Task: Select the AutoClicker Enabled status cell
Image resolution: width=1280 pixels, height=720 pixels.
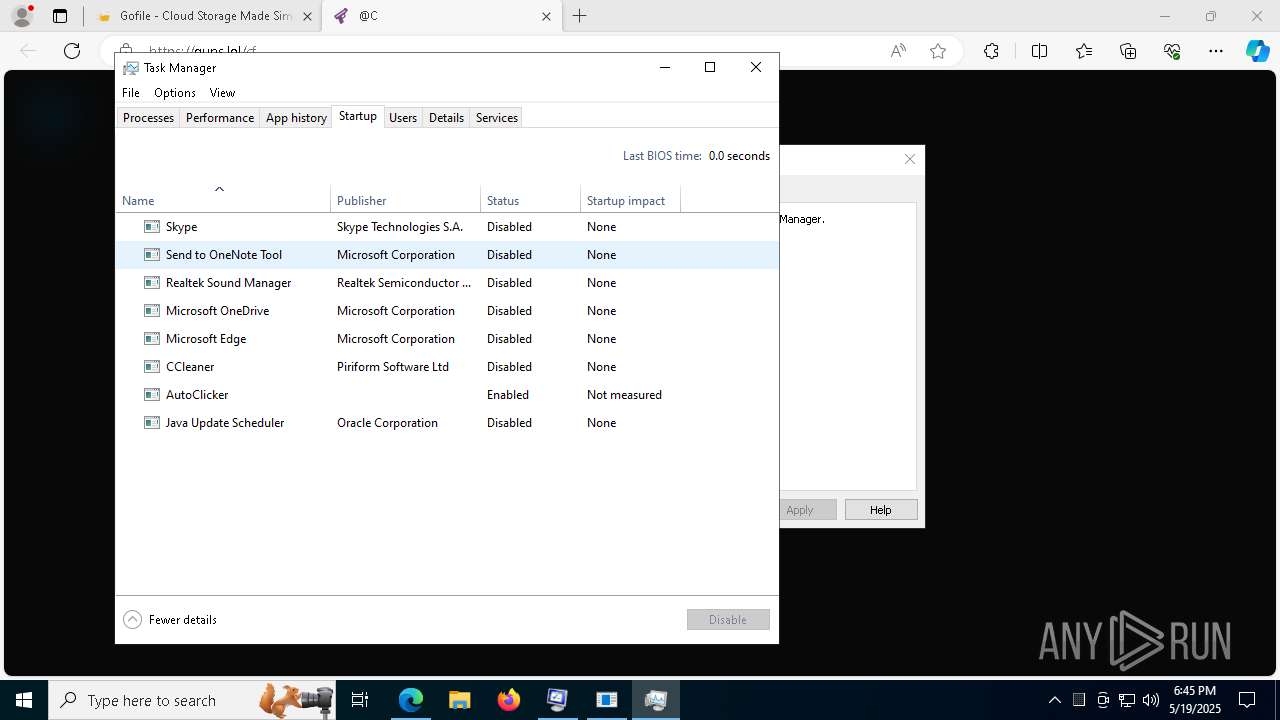Action: click(508, 395)
